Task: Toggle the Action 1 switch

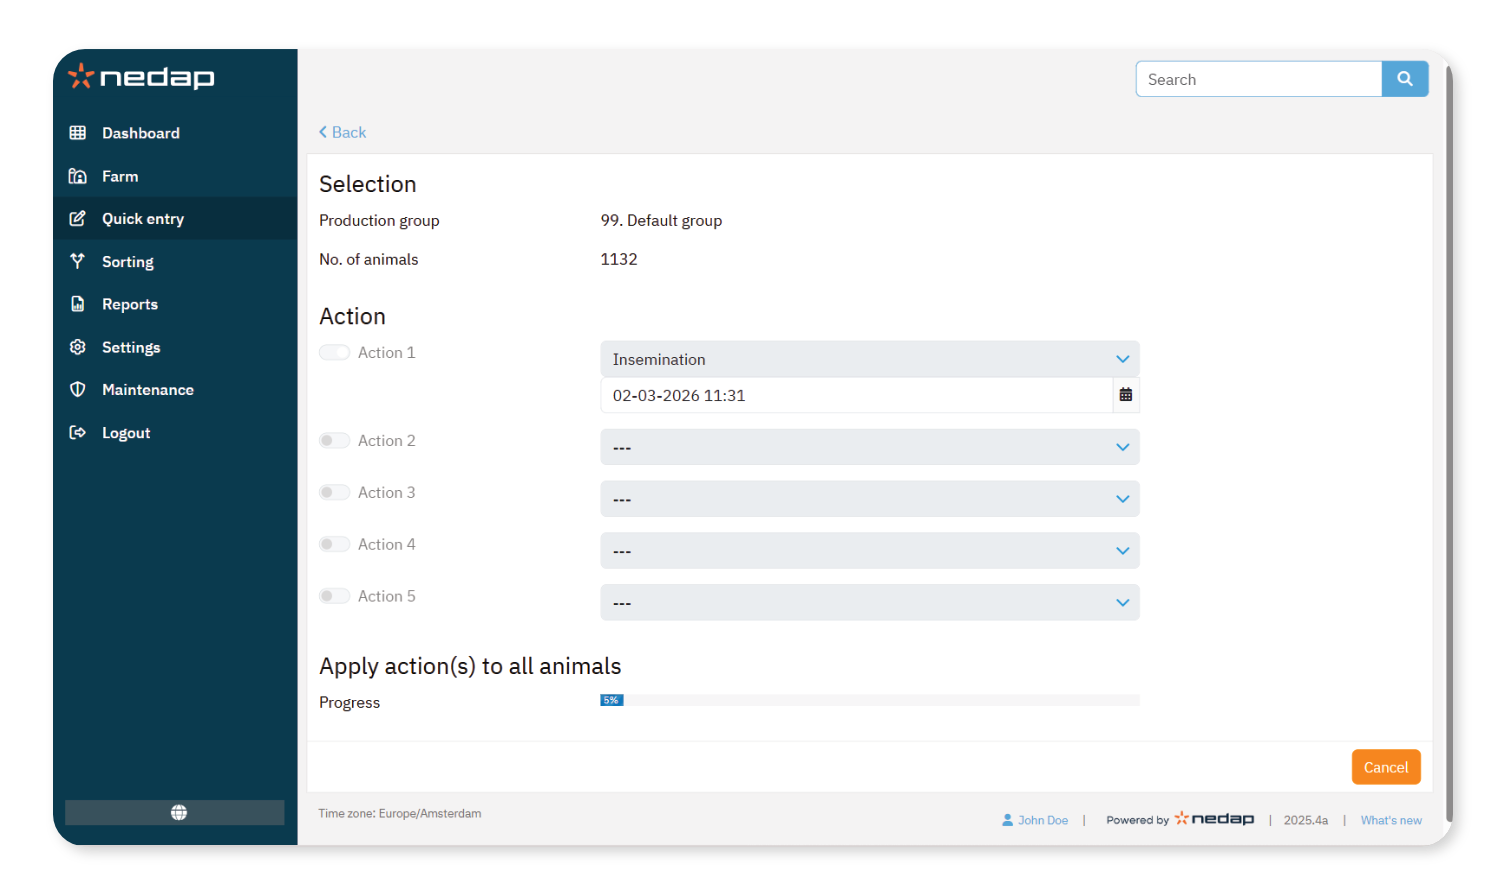Action: point(334,353)
